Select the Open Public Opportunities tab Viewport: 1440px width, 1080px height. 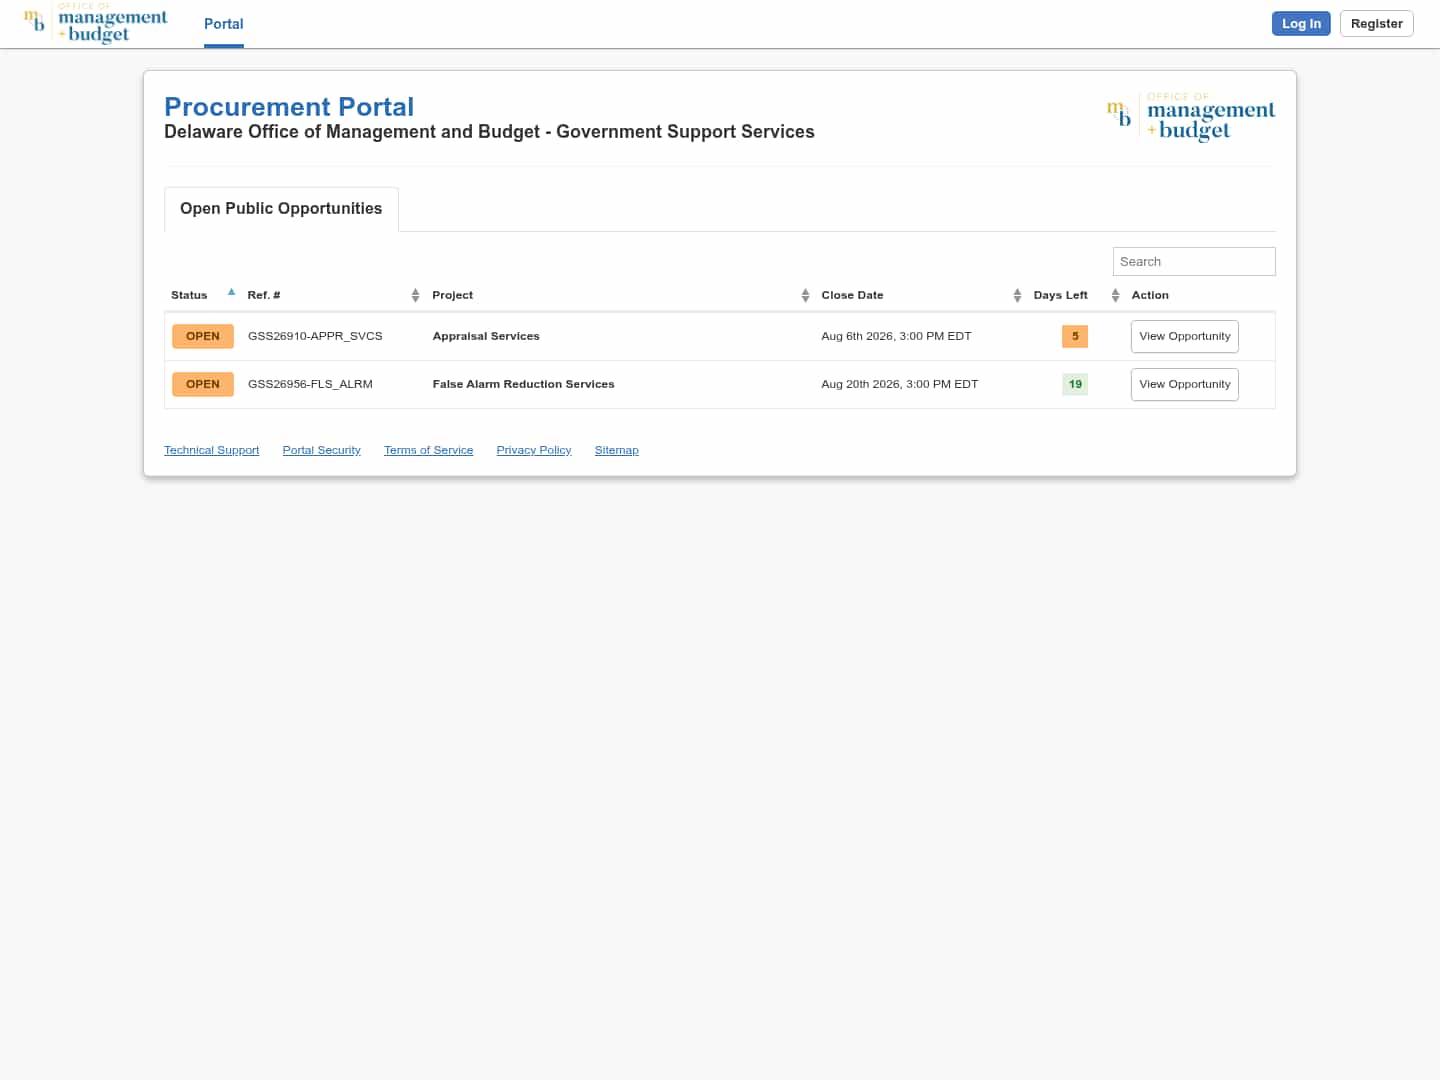click(281, 208)
